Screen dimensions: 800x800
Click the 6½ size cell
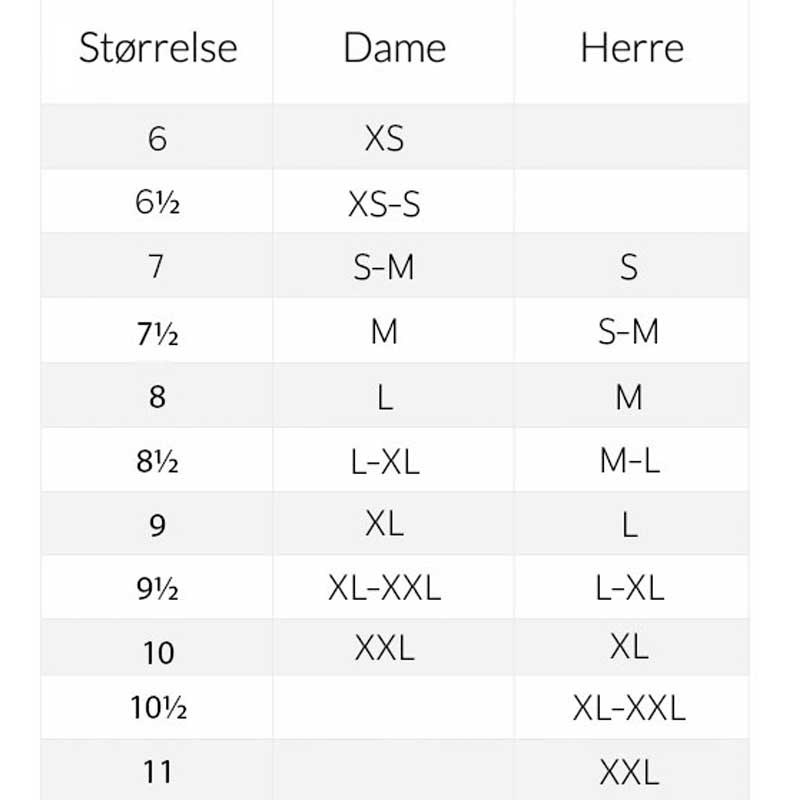click(157, 203)
